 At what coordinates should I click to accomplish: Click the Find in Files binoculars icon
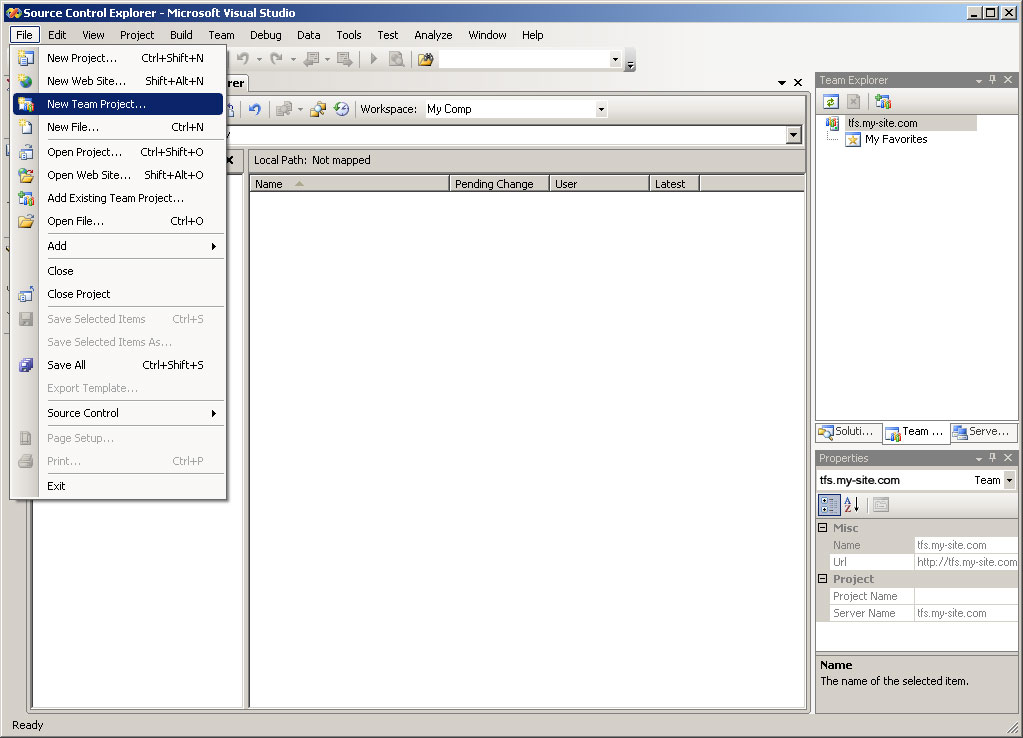tap(426, 59)
